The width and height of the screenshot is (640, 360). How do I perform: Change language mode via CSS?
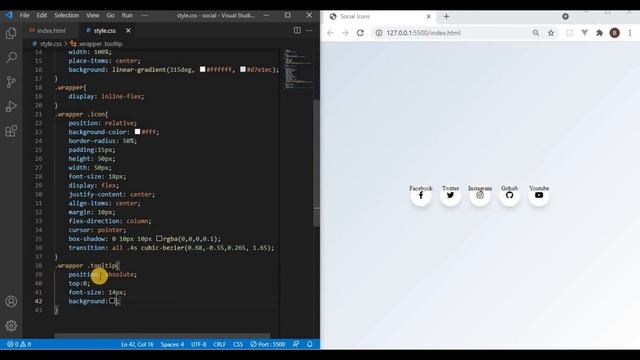click(x=238, y=344)
